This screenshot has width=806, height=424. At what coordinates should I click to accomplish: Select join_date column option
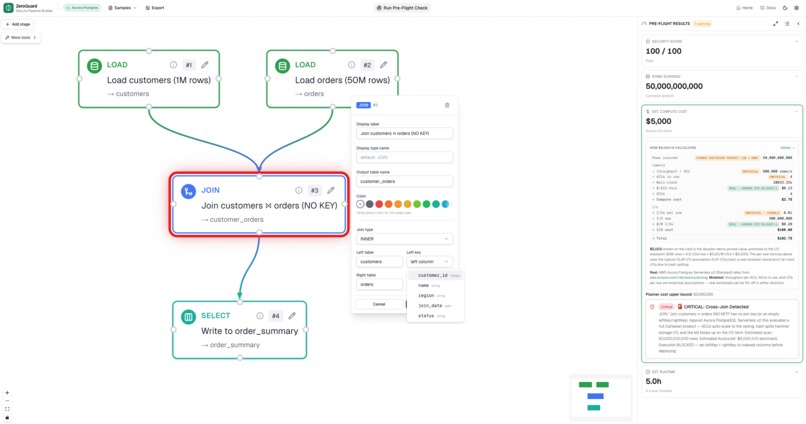point(435,305)
